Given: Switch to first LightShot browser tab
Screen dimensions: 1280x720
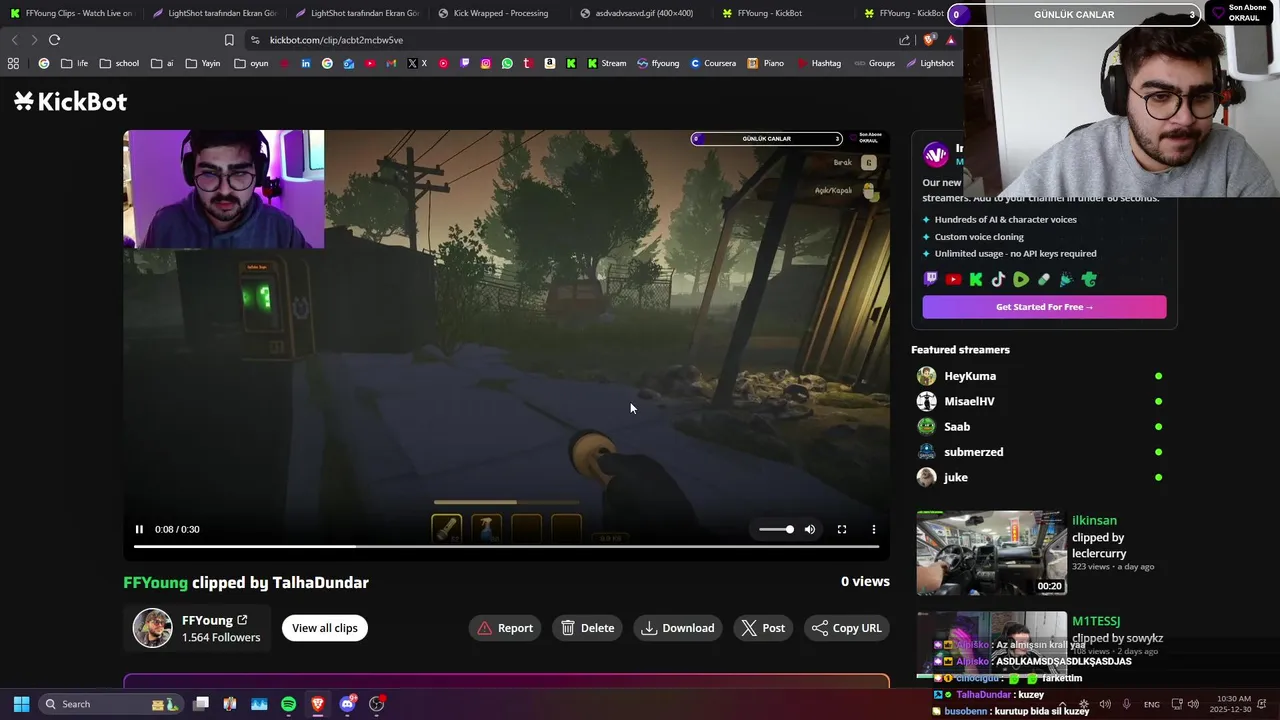Looking at the screenshot, I should coord(213,13).
